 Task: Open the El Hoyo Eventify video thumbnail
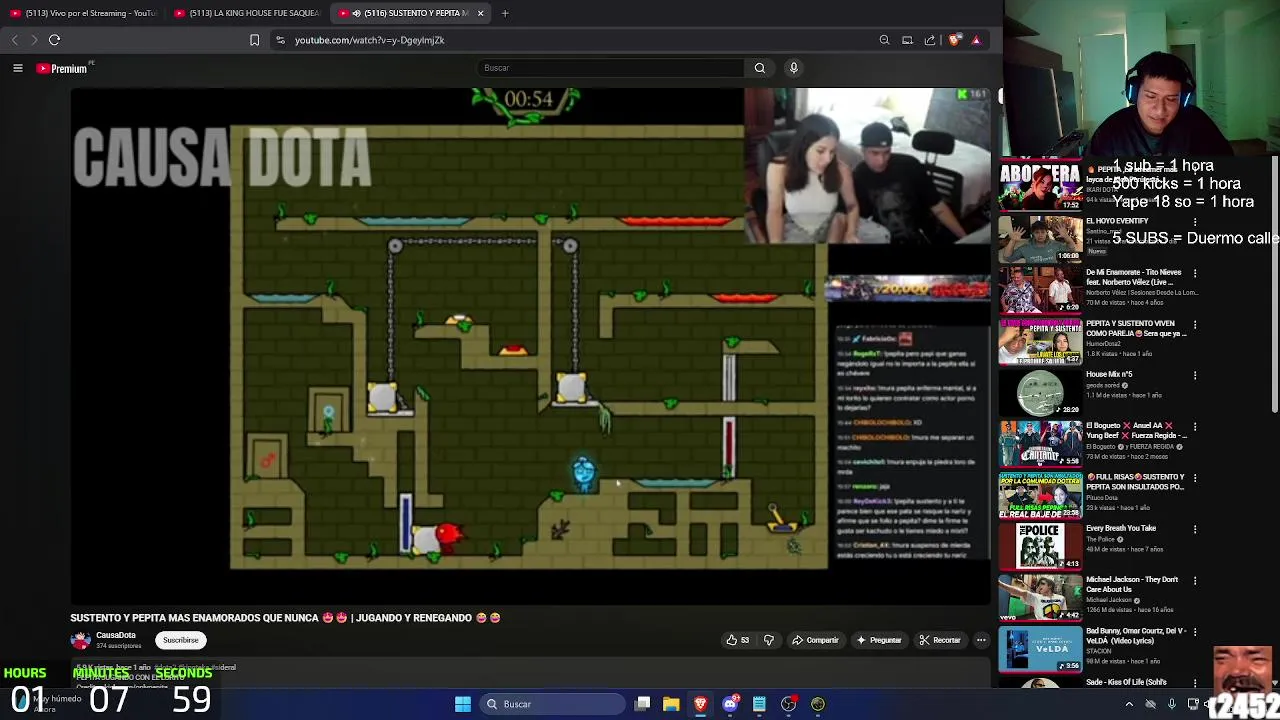[x=1040, y=238]
